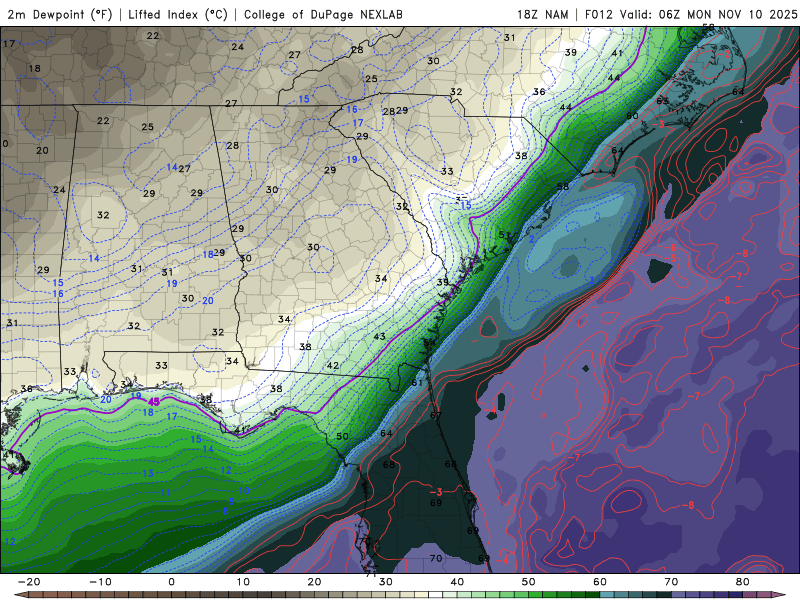Click the "F012 Valid: 06Z MON NOV 10 2025" timestamp
Image resolution: width=800 pixels, height=600 pixels.
690,14
